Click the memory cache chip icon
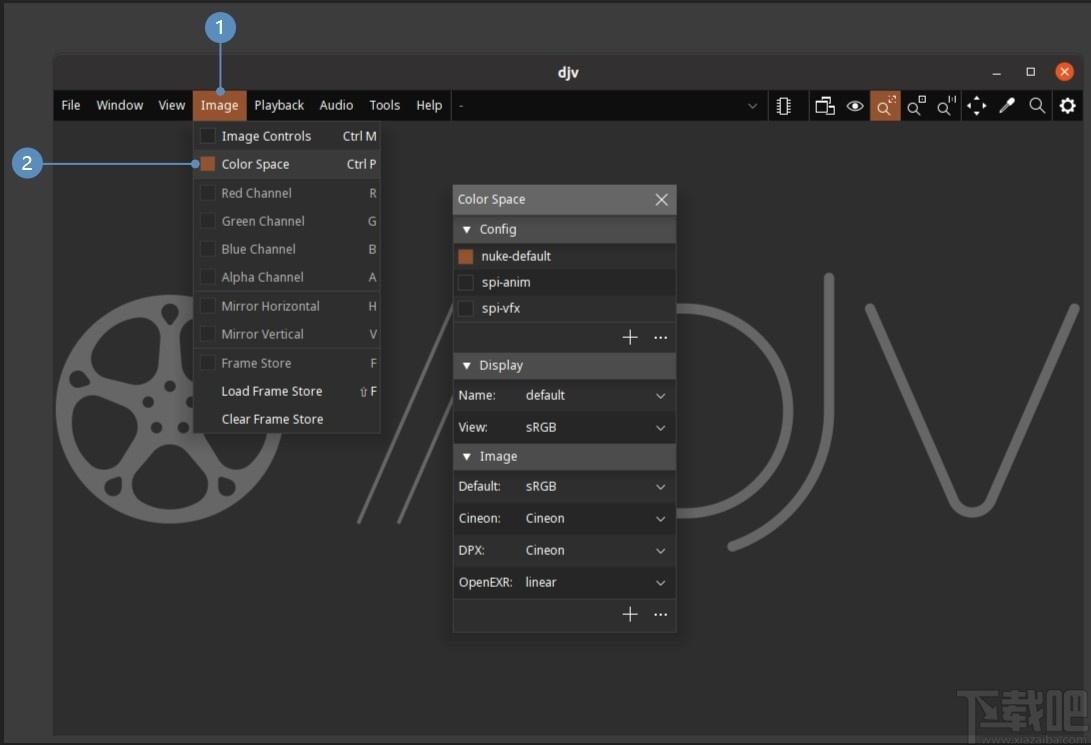1091x745 pixels. 783,106
